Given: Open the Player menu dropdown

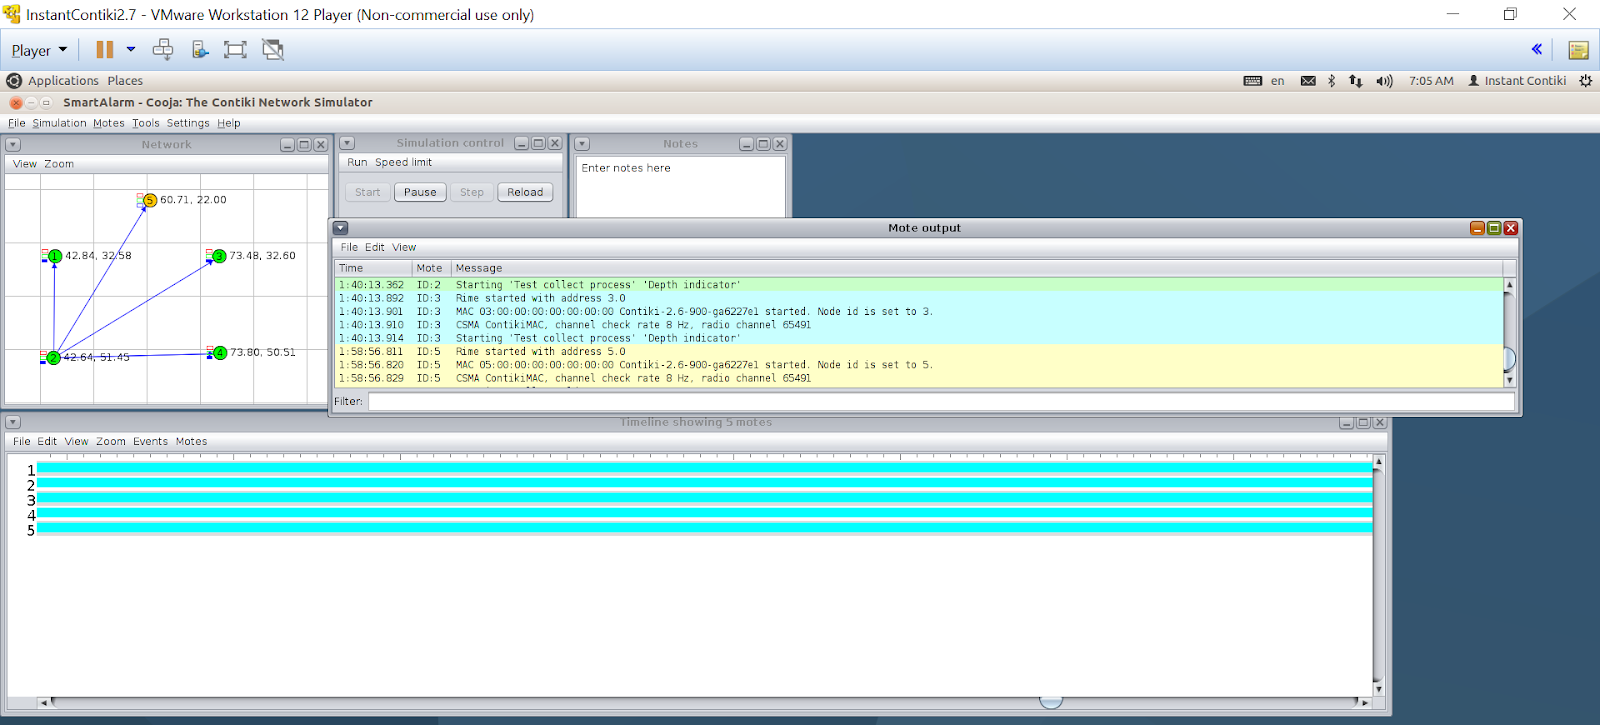Looking at the screenshot, I should (39, 50).
